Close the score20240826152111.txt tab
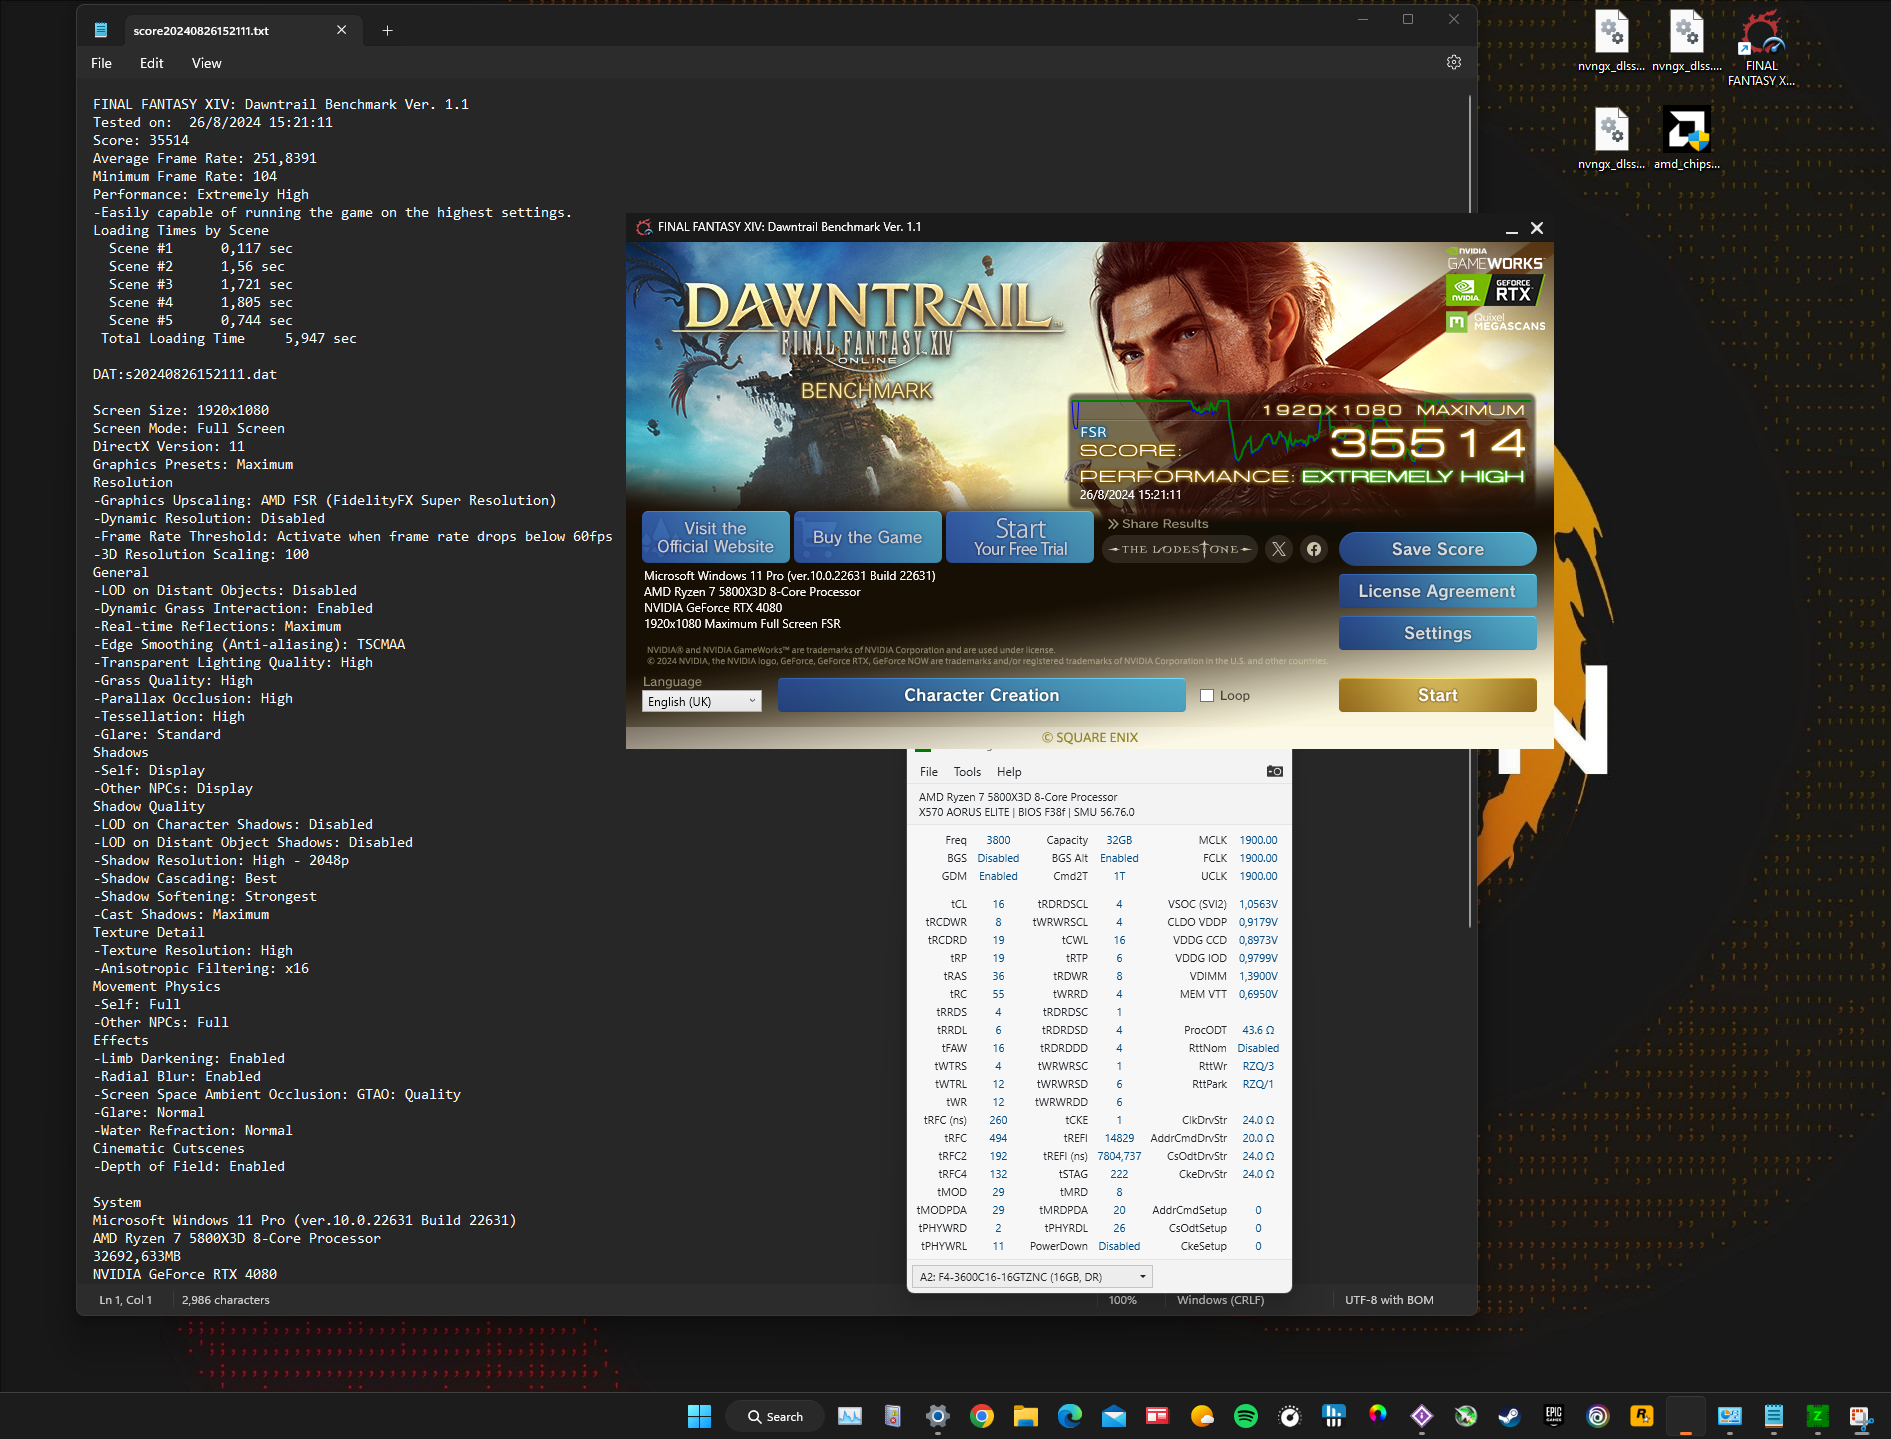This screenshot has height=1439, width=1891. tap(342, 30)
